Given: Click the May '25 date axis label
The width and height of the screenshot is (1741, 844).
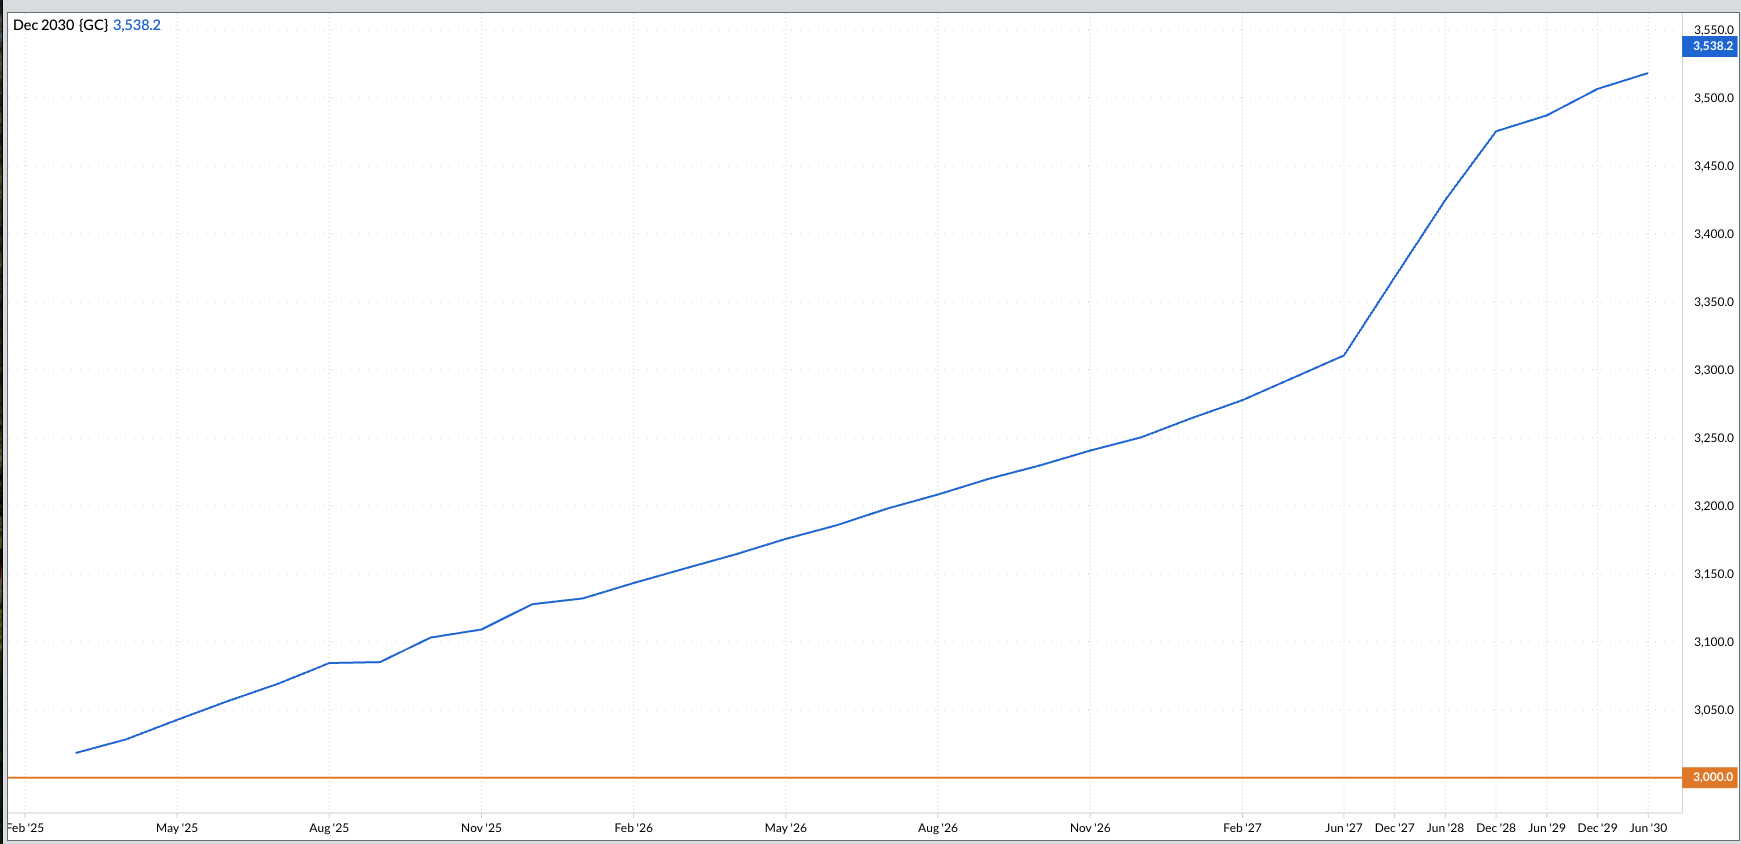Looking at the screenshot, I should pyautogui.click(x=177, y=828).
